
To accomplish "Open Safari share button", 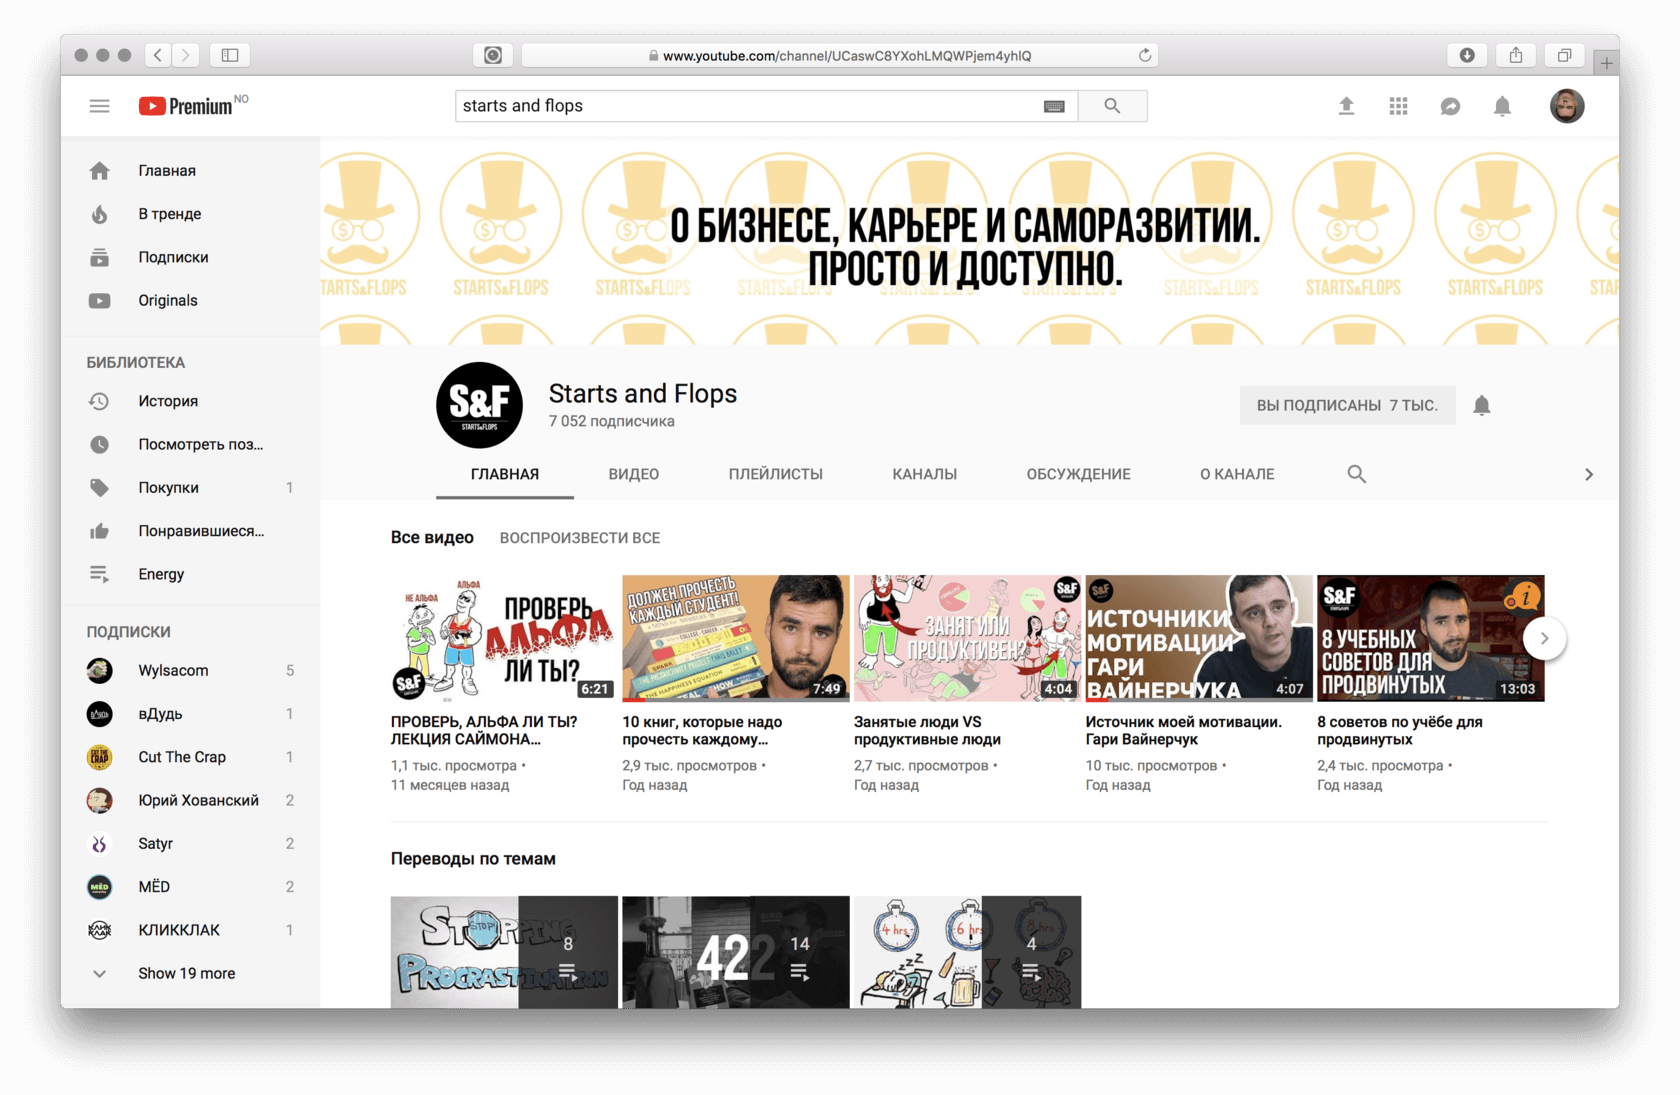I will coord(1516,55).
